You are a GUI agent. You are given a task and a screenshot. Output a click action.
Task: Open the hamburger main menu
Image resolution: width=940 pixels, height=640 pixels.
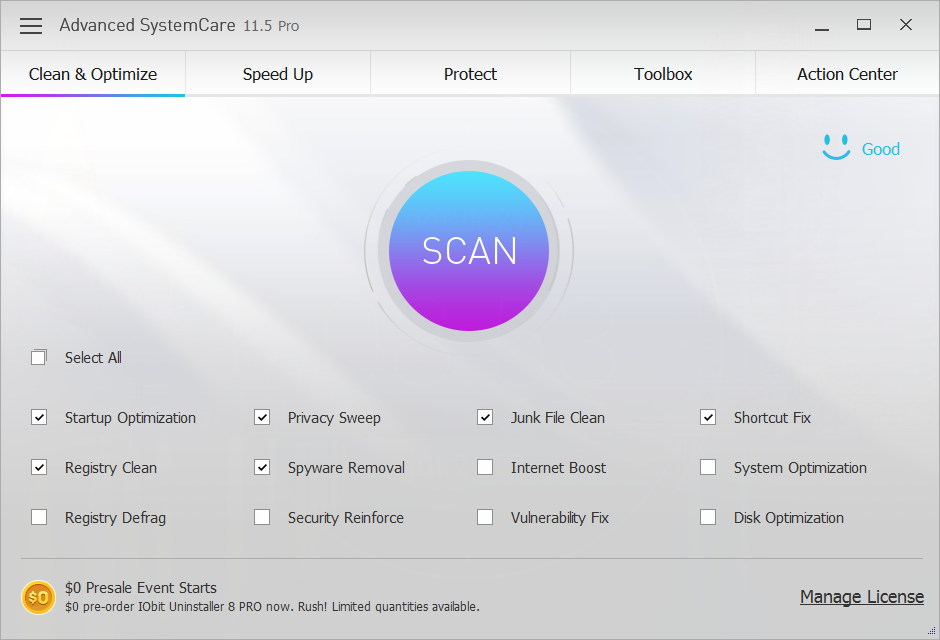pyautogui.click(x=31, y=26)
